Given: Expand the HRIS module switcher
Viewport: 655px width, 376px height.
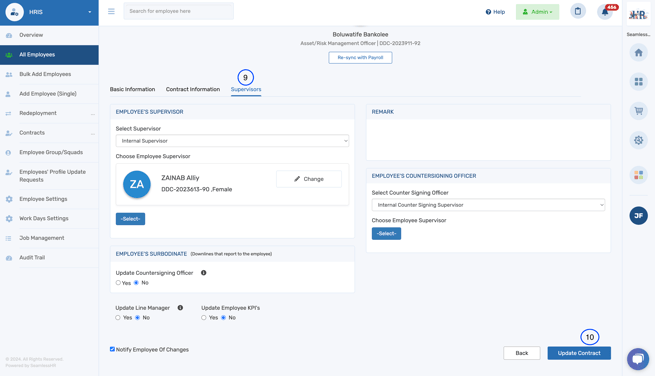Looking at the screenshot, I should 89,12.
